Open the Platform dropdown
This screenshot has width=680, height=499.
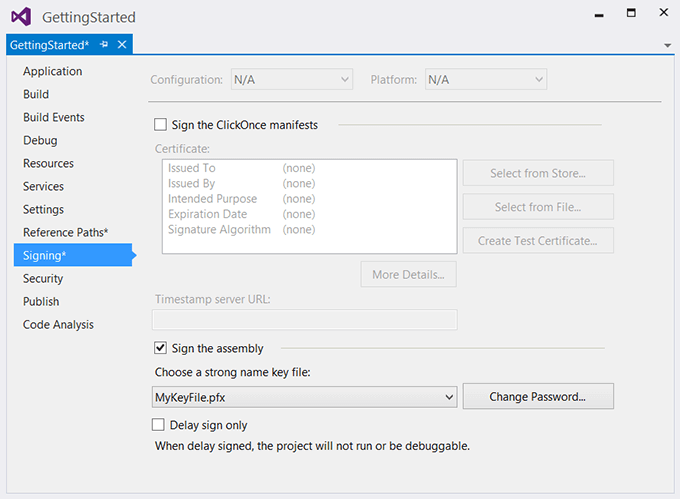[486, 79]
